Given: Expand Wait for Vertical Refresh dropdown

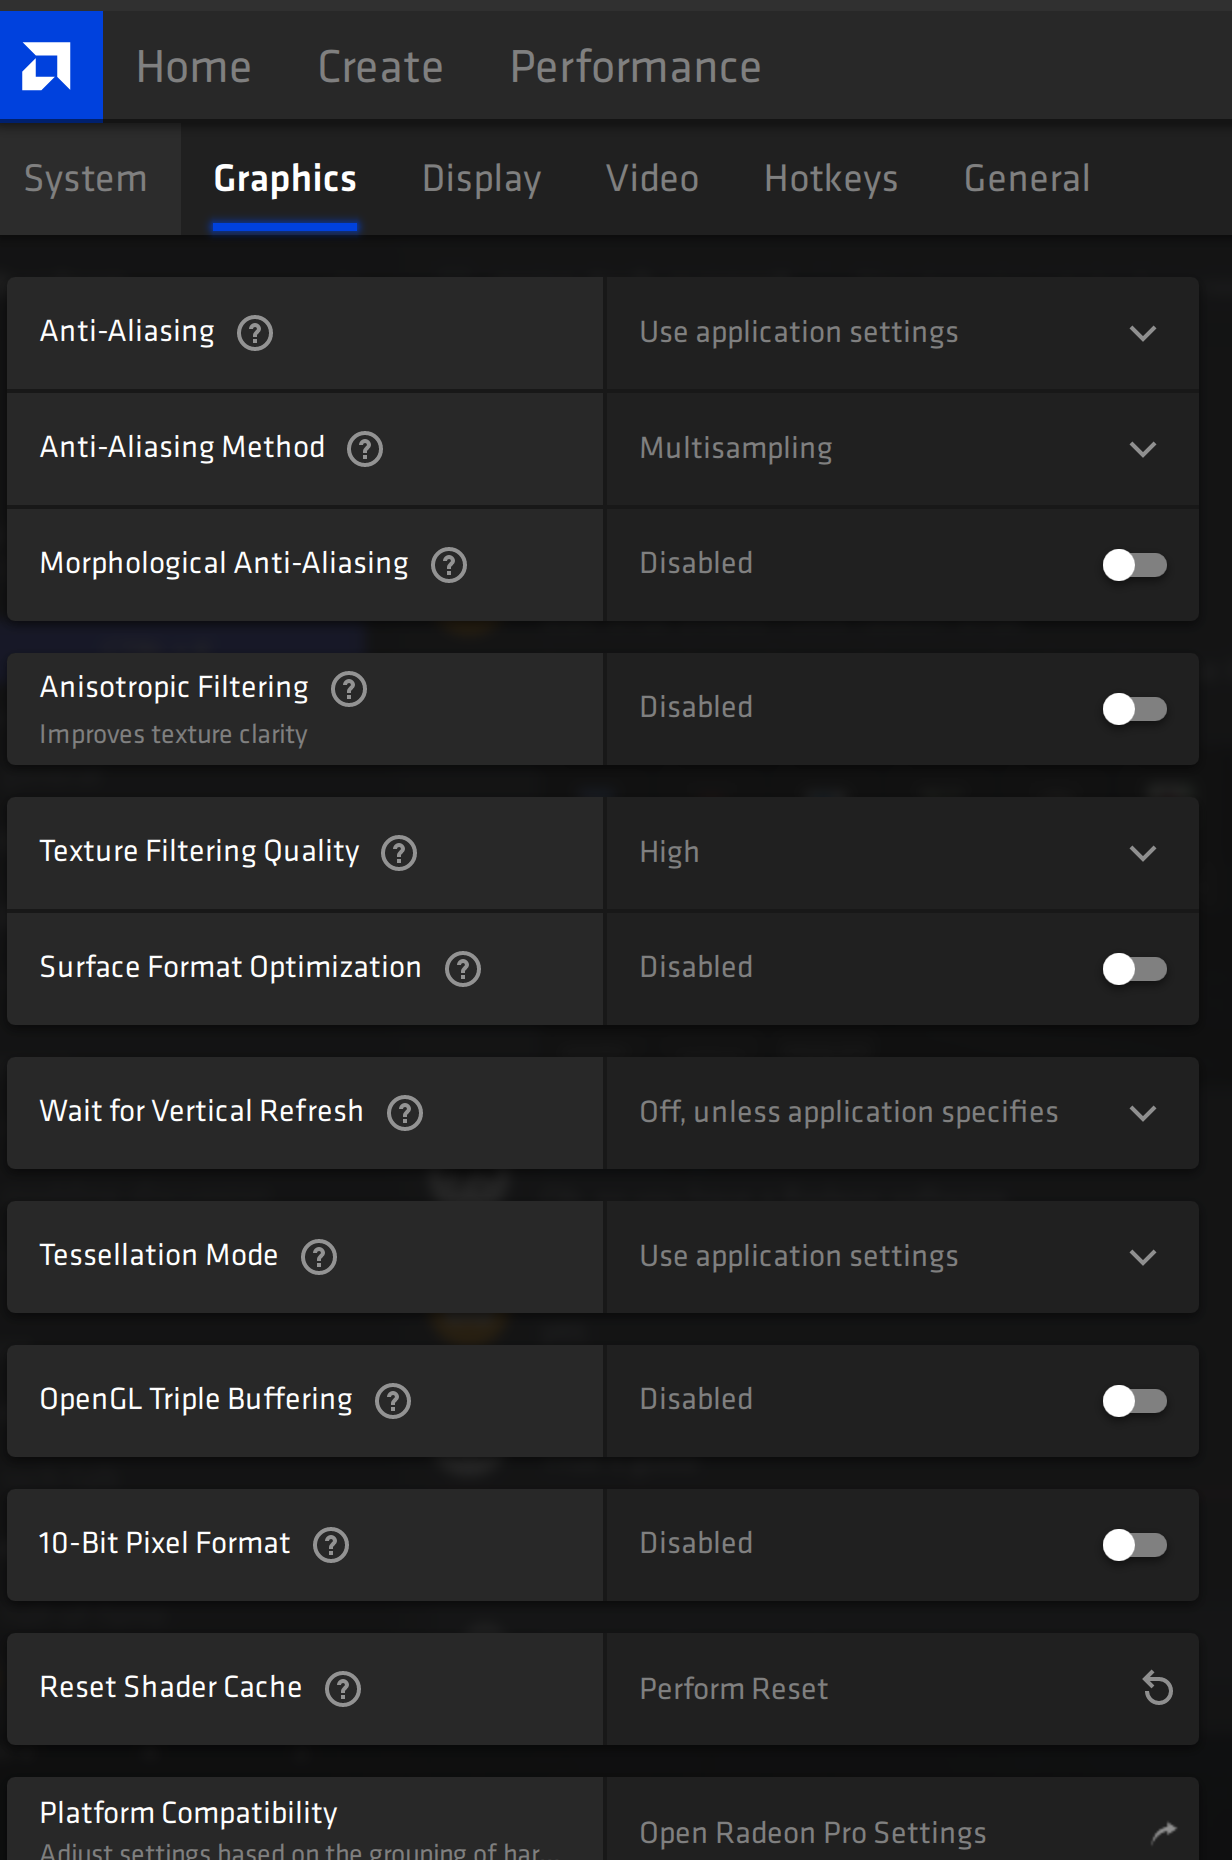Looking at the screenshot, I should pyautogui.click(x=1142, y=1113).
